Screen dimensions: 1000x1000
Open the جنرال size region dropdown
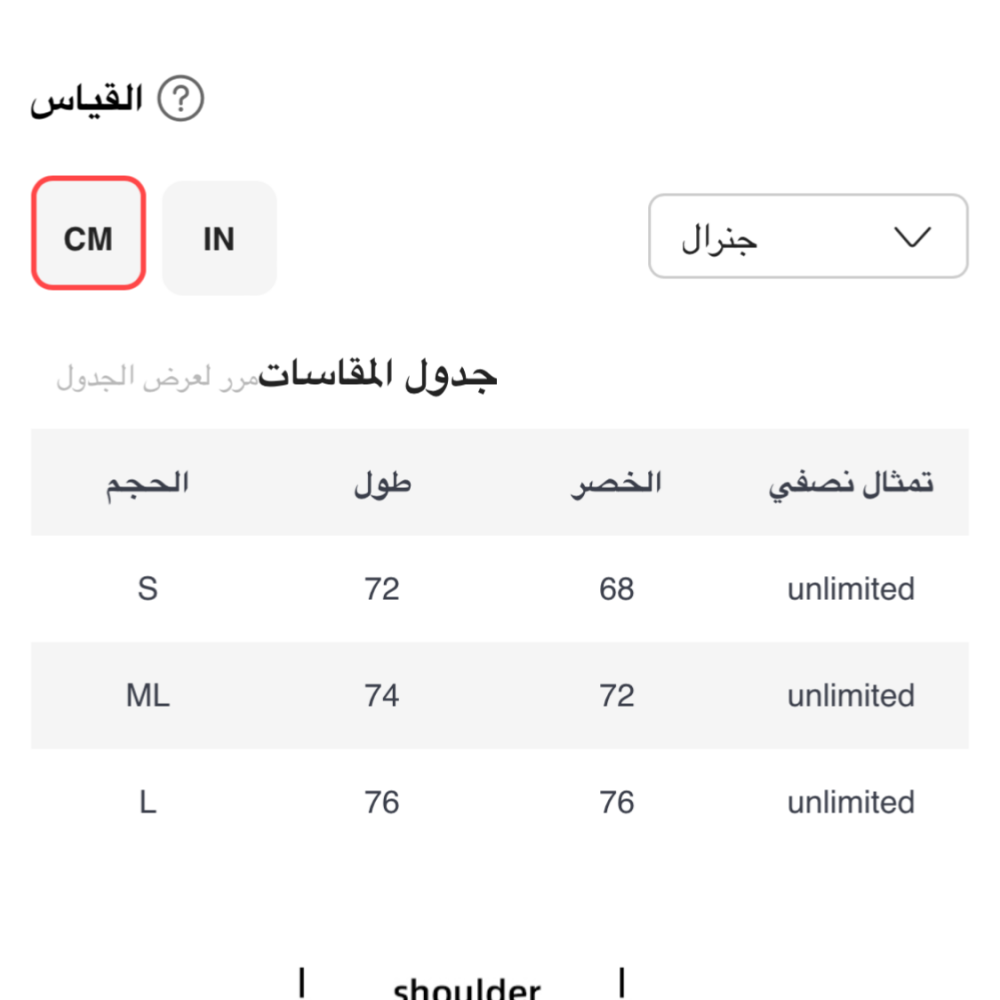pos(808,236)
